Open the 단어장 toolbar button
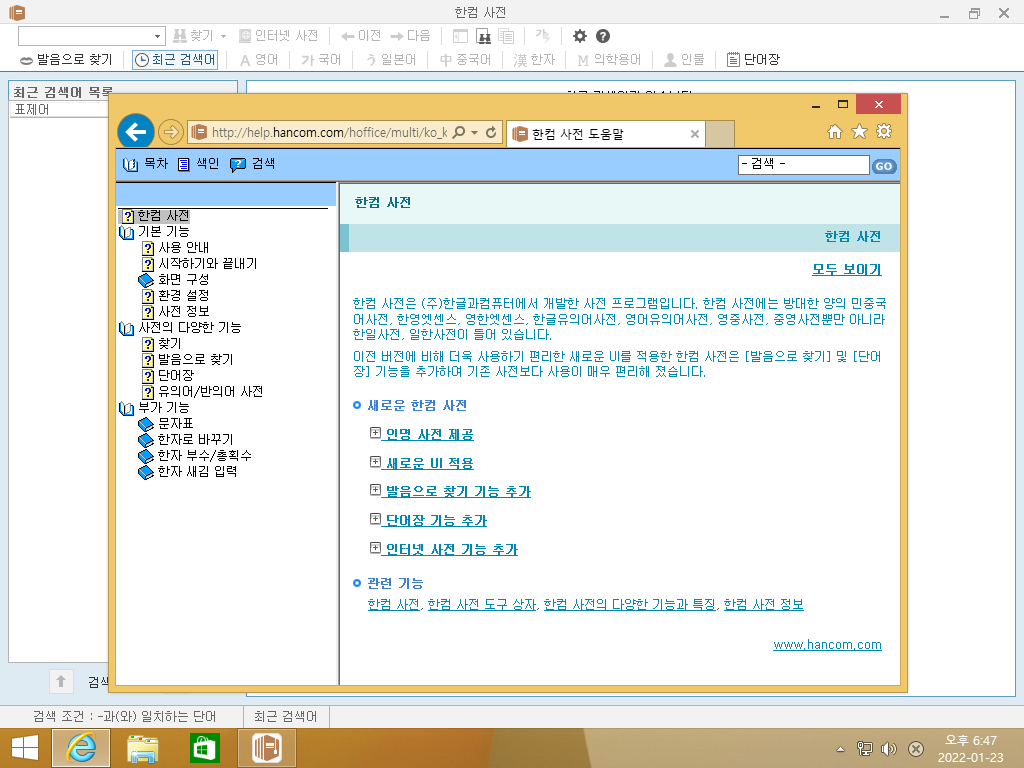The width and height of the screenshot is (1024, 768). [753, 59]
